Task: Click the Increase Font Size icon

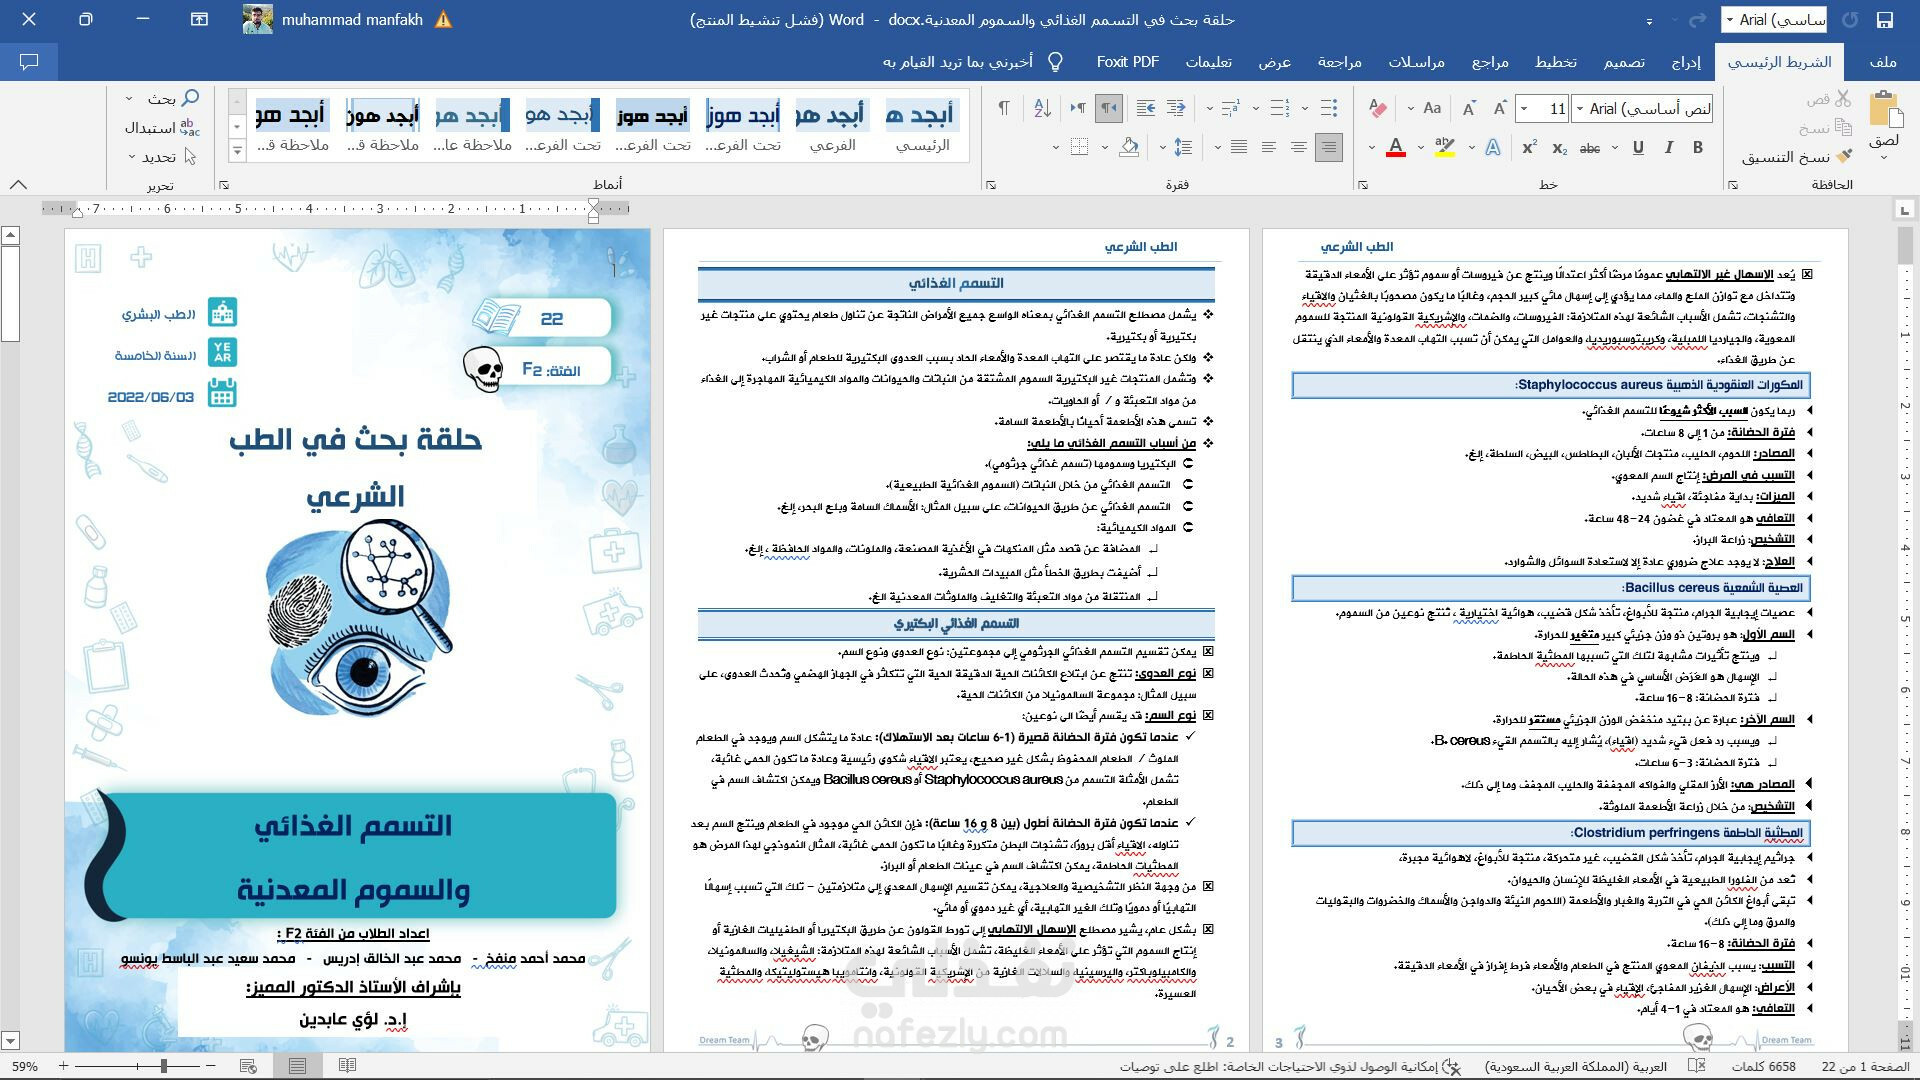Action: 1499,108
